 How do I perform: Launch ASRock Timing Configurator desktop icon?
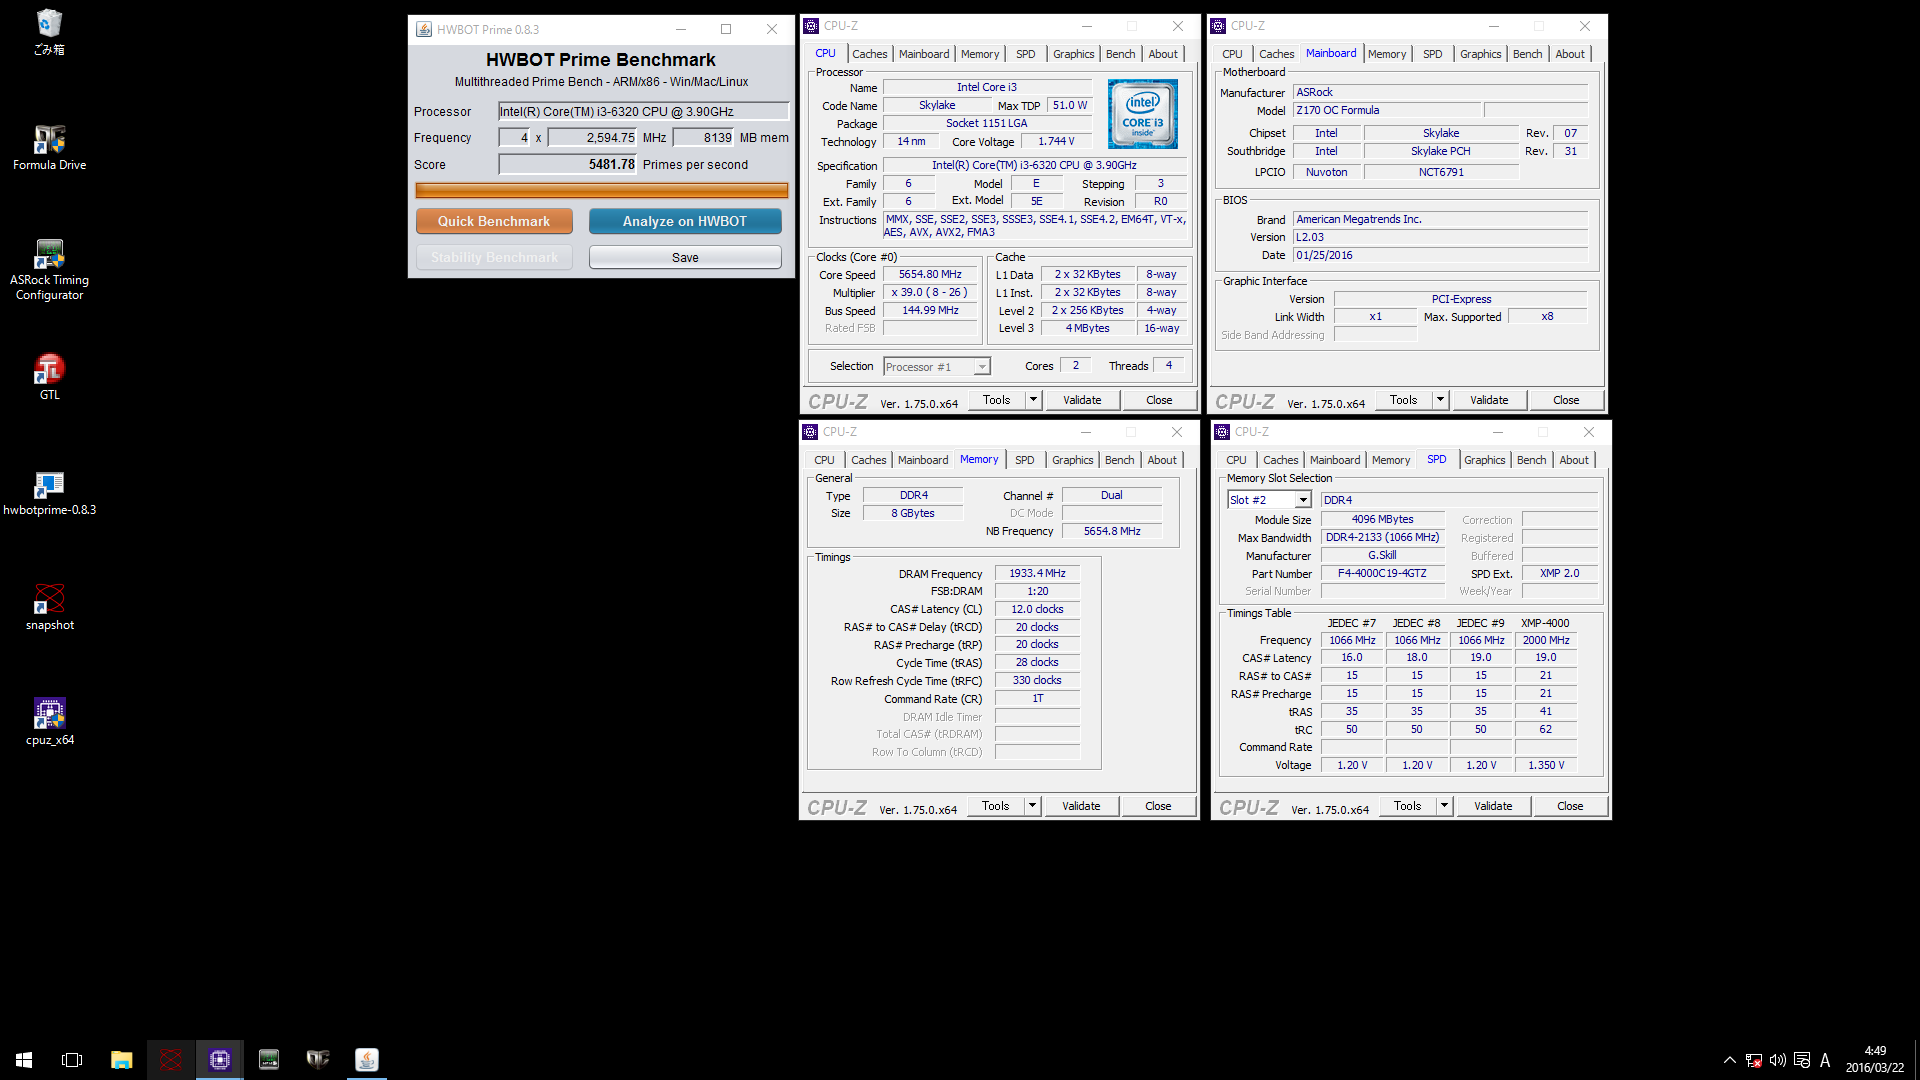coord(49,270)
